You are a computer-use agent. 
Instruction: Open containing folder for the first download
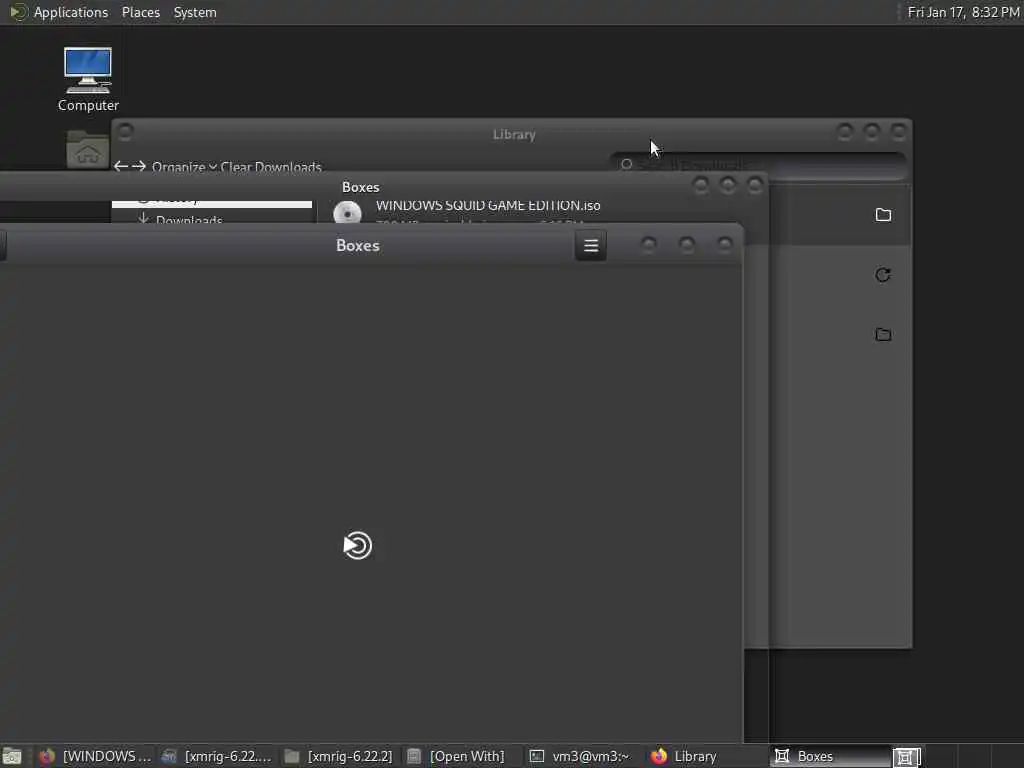883,215
